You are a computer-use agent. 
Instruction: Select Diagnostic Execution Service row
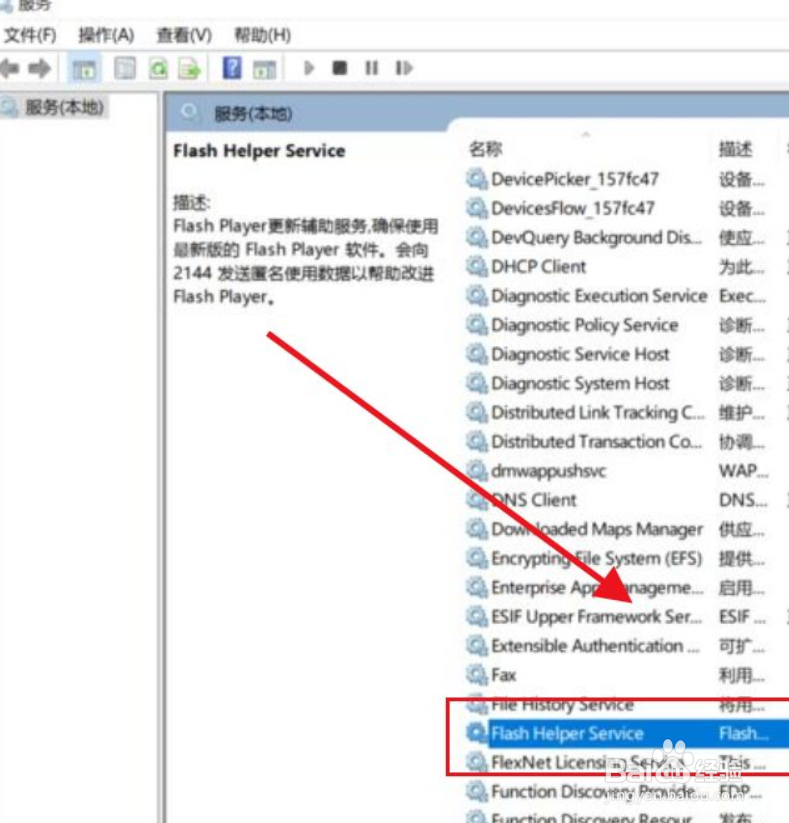599,296
